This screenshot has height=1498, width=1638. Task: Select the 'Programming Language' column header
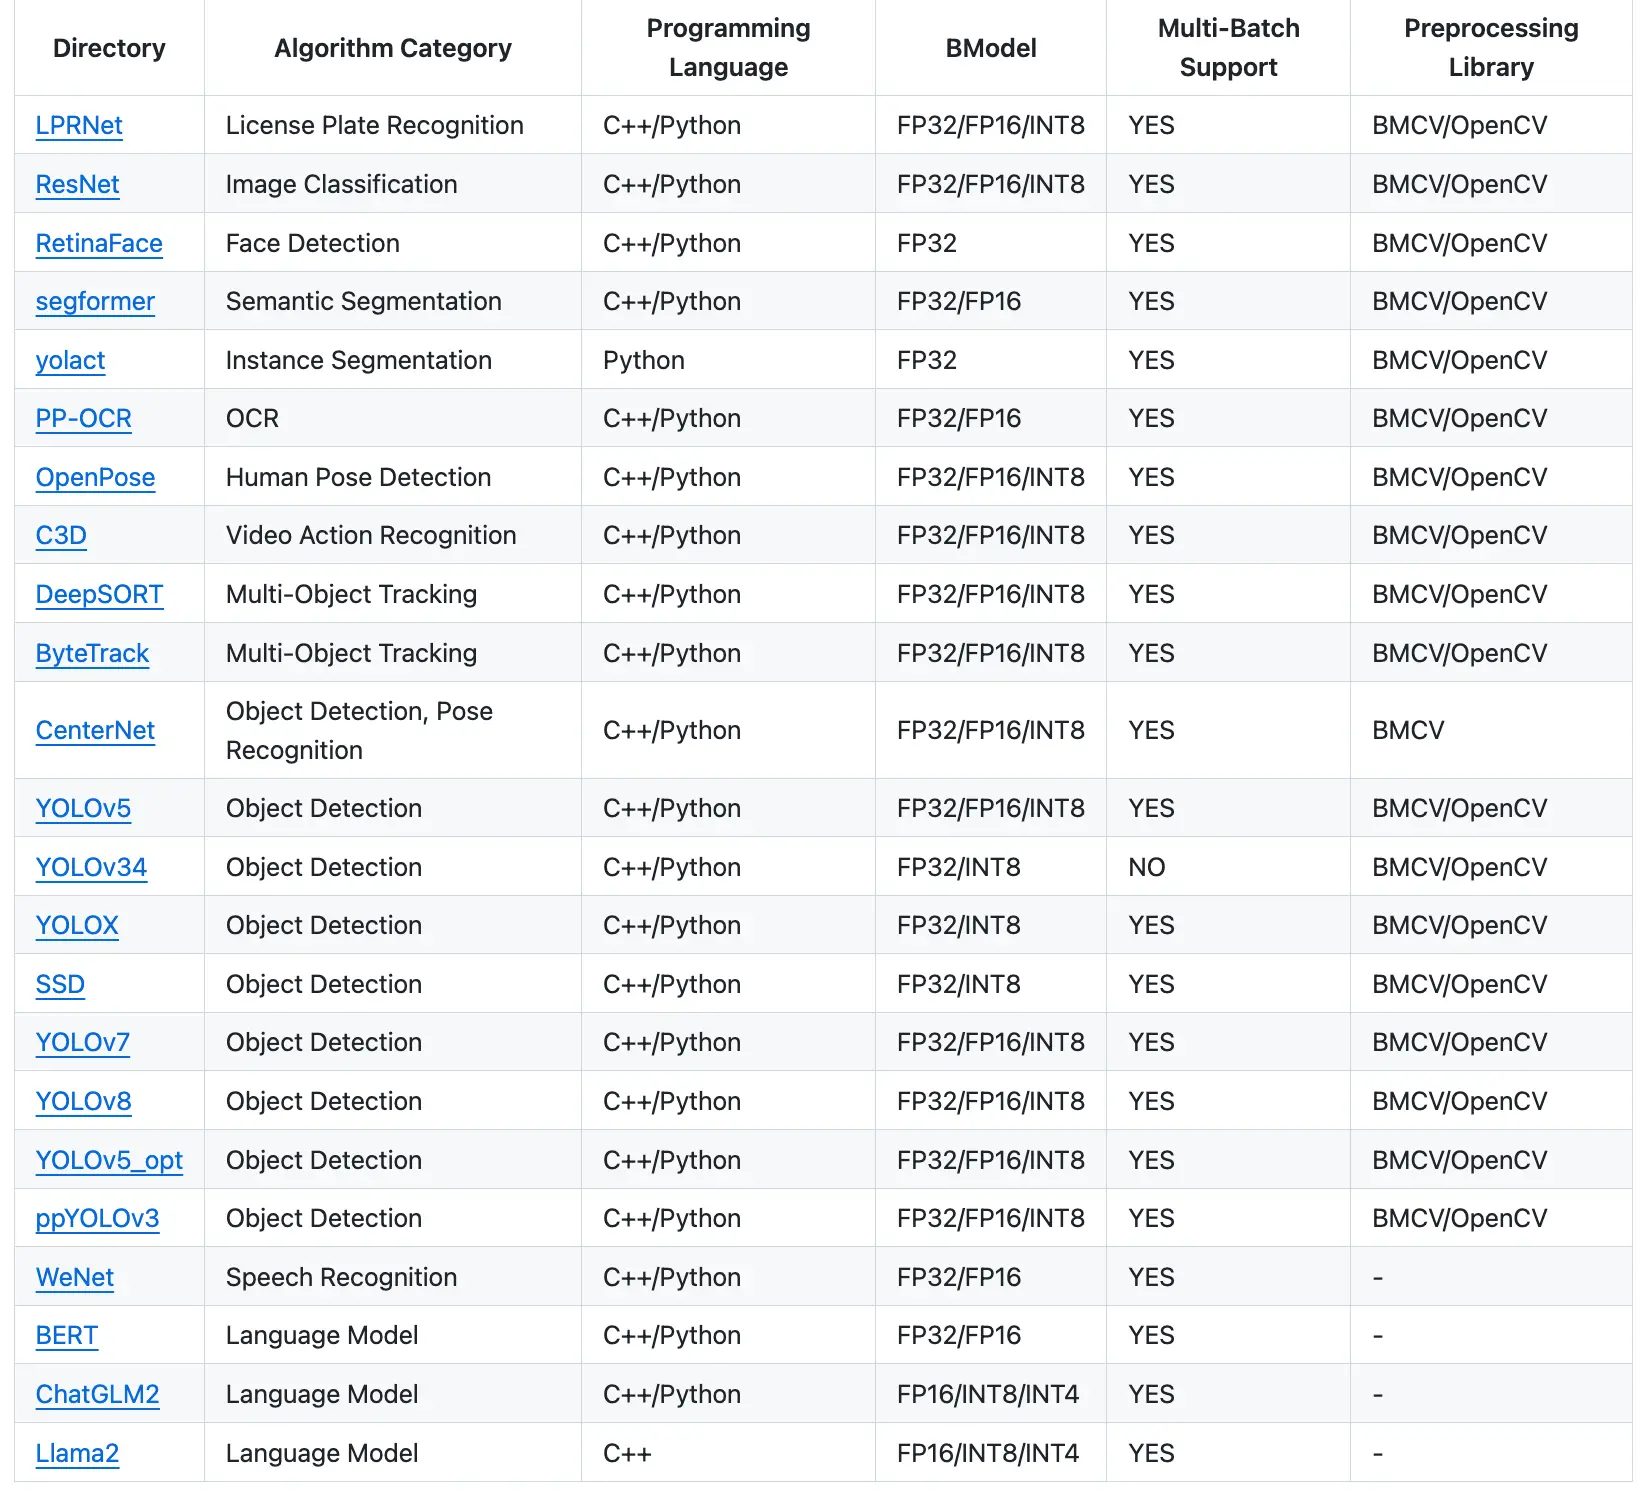tap(728, 48)
